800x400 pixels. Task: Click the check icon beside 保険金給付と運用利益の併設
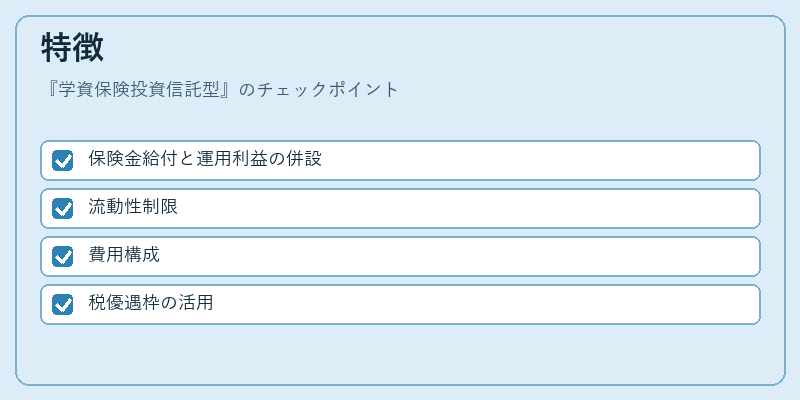coord(62,161)
